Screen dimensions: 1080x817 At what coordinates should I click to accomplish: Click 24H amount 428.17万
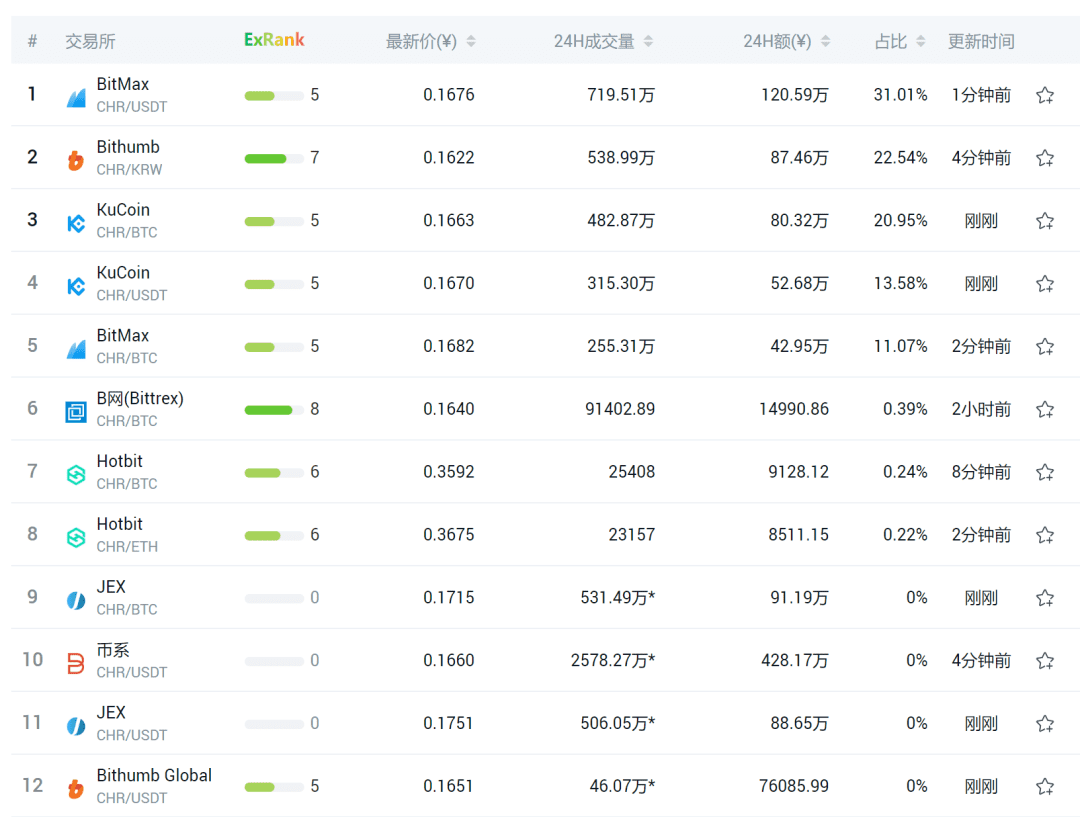(795, 661)
